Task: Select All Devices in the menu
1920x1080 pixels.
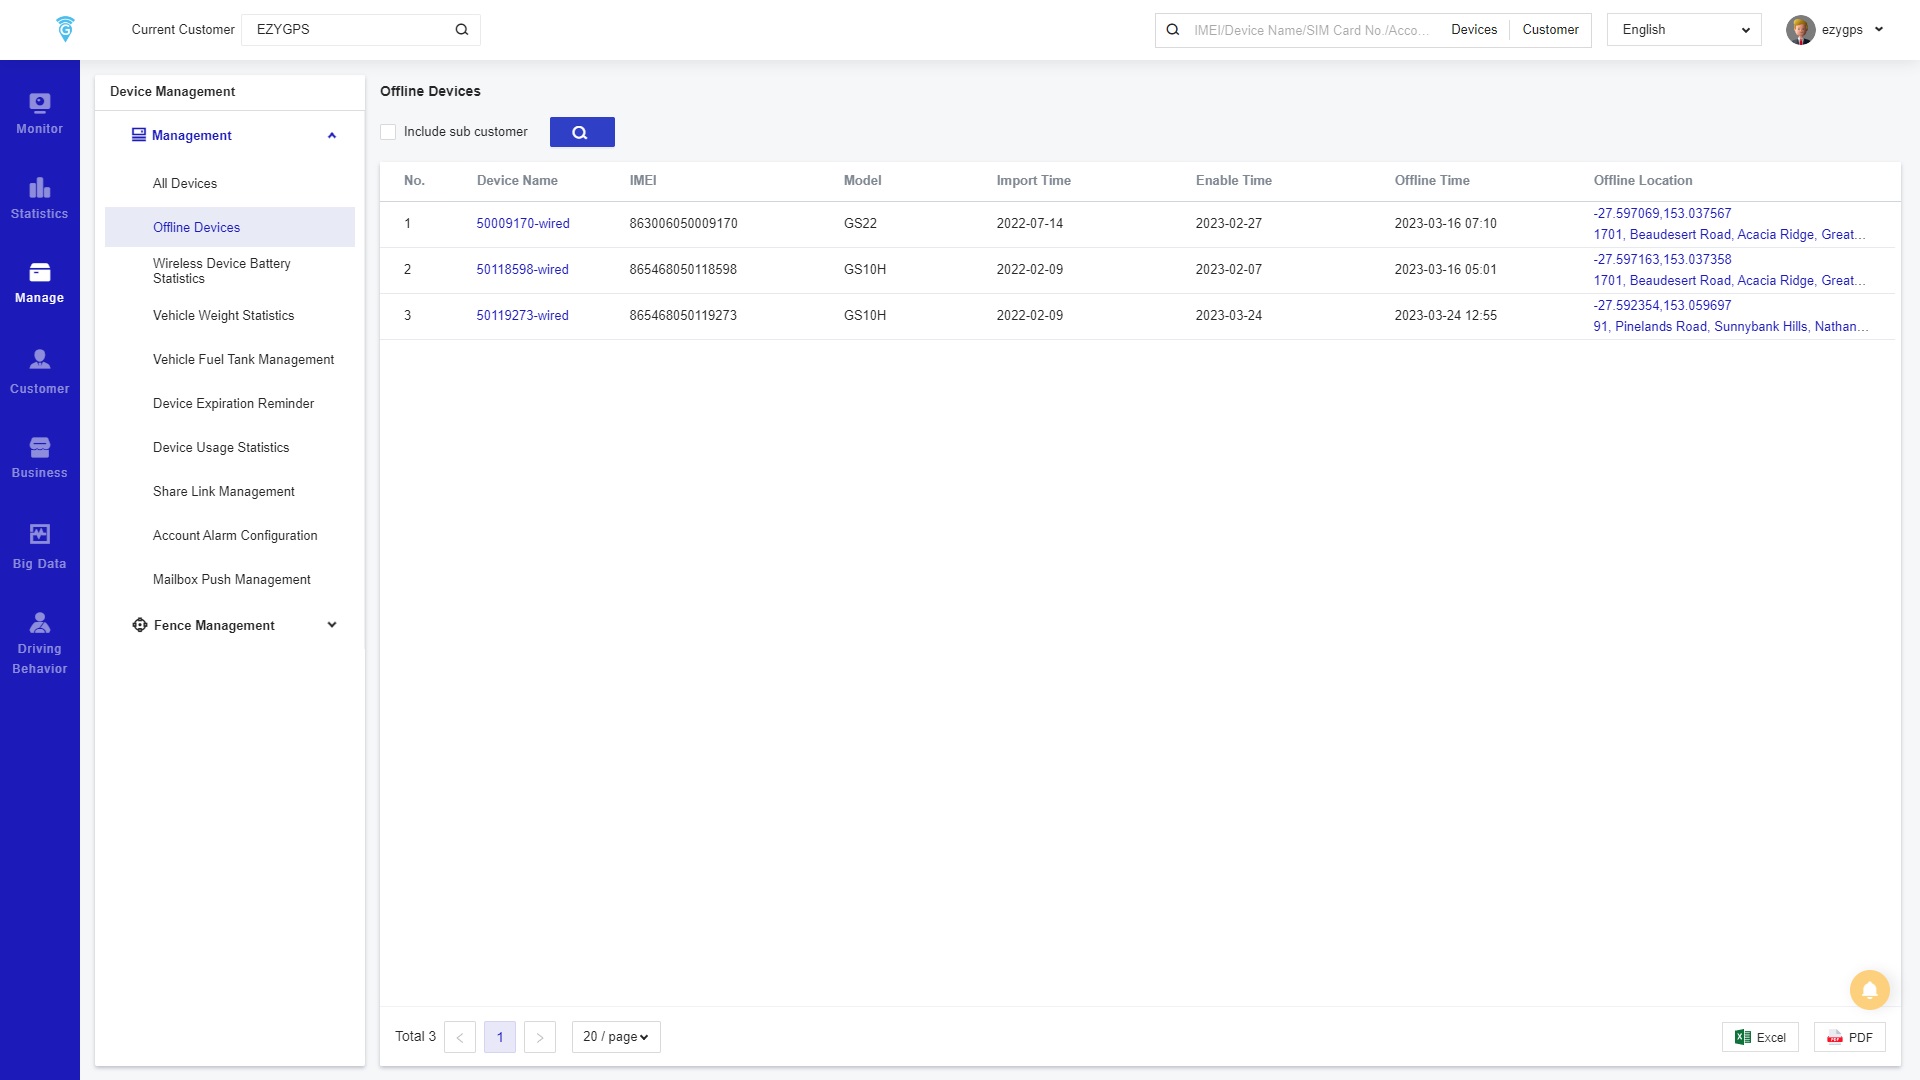Action: 185,184
